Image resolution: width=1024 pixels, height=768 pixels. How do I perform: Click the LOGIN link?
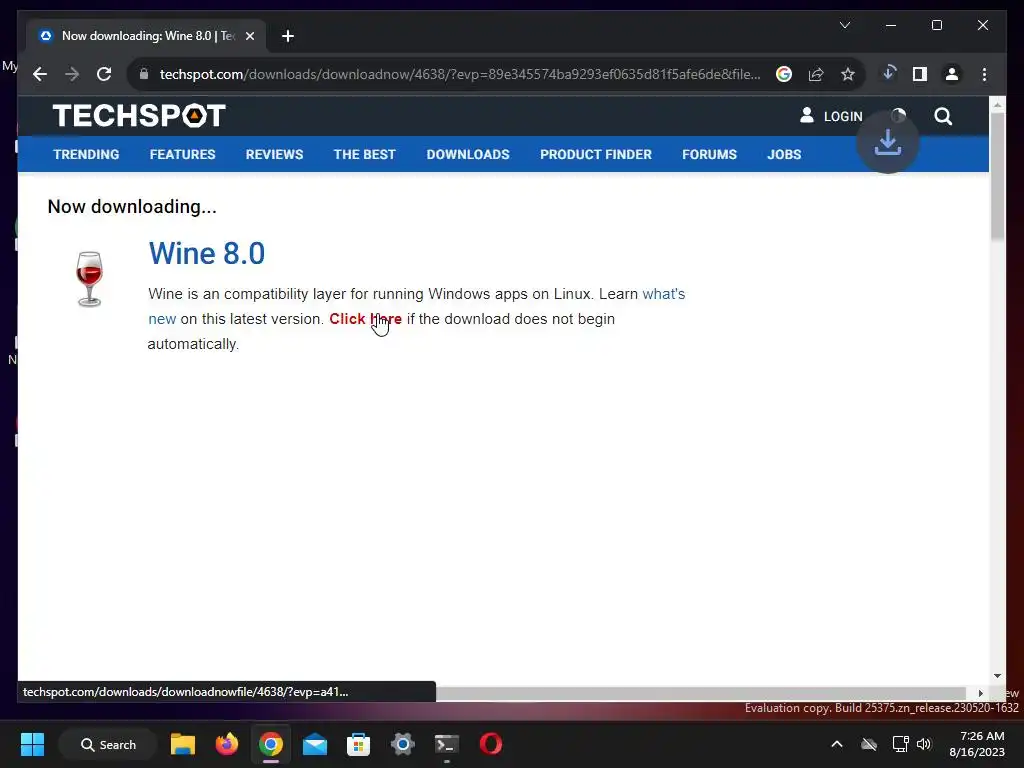(831, 116)
